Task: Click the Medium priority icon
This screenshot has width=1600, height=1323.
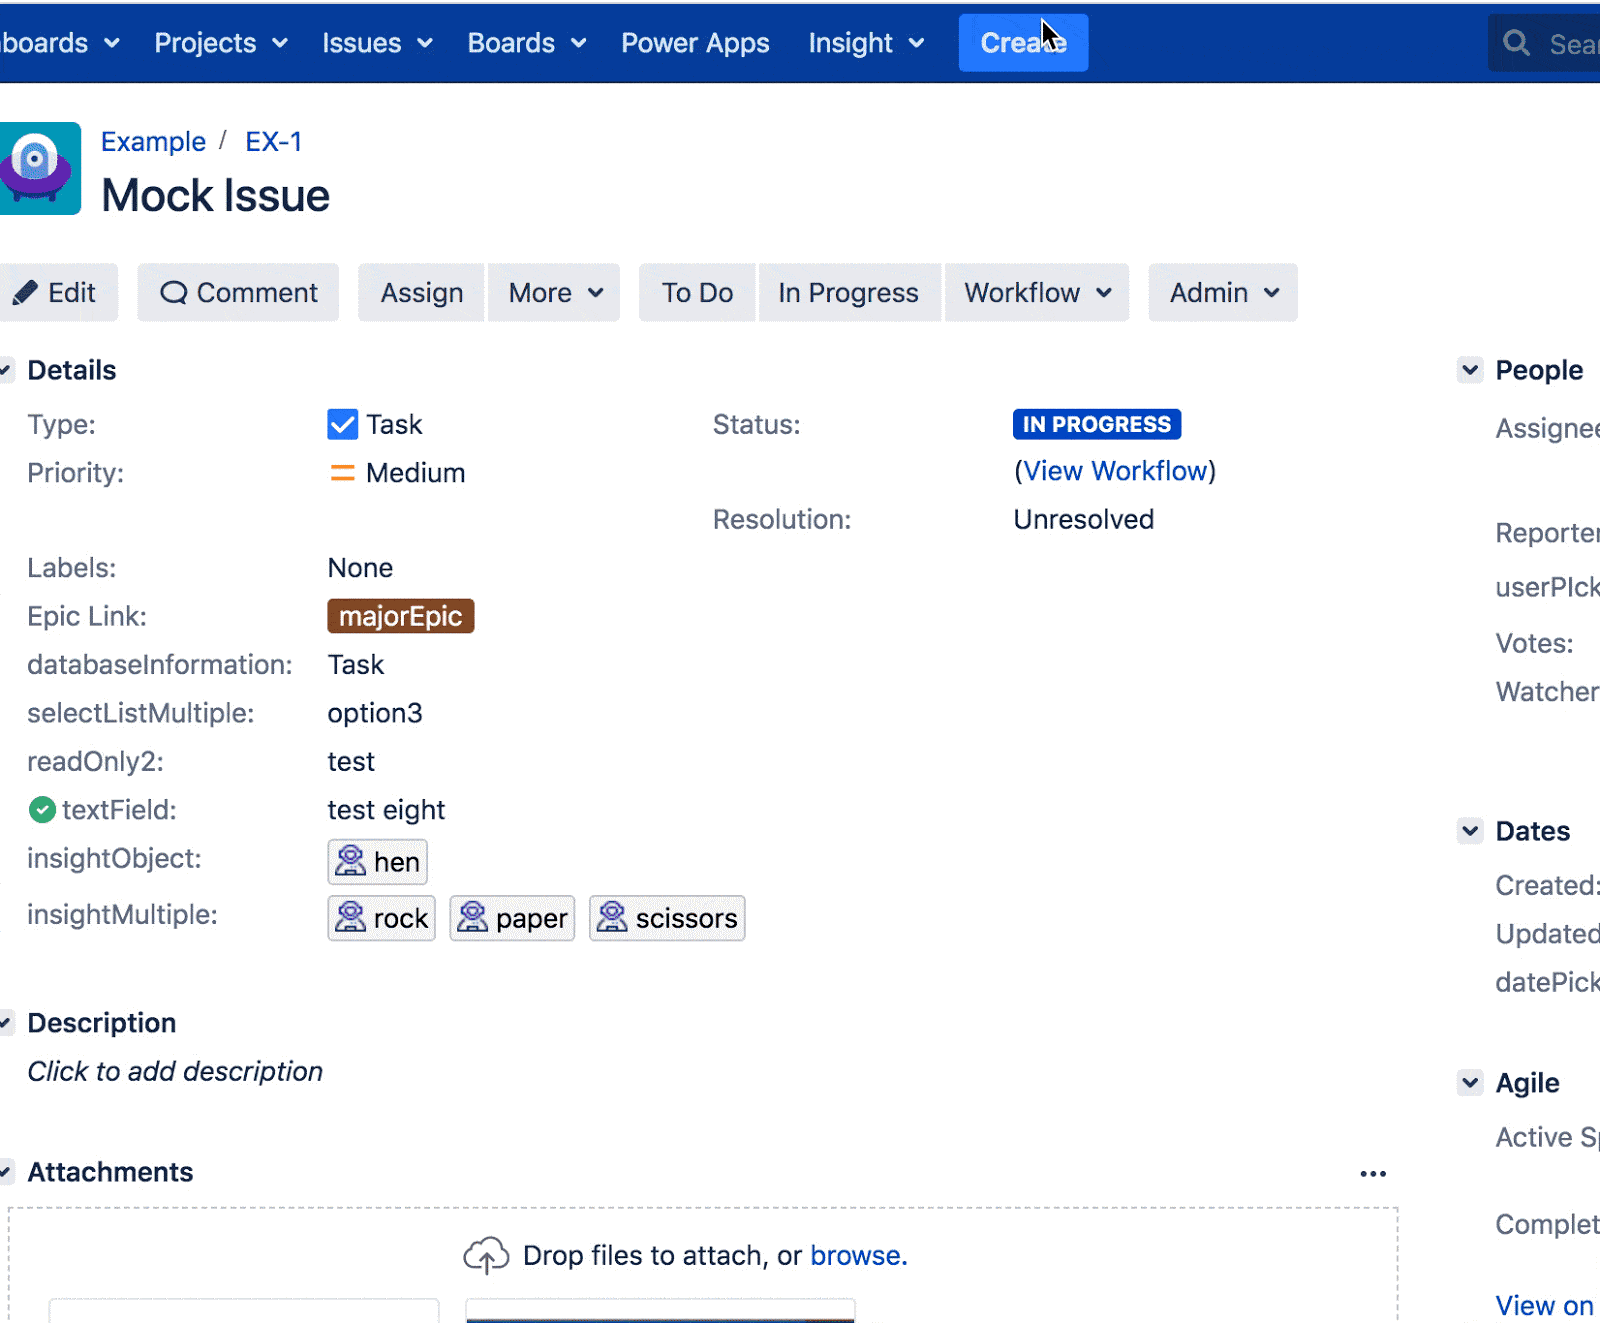Action: [x=341, y=472]
